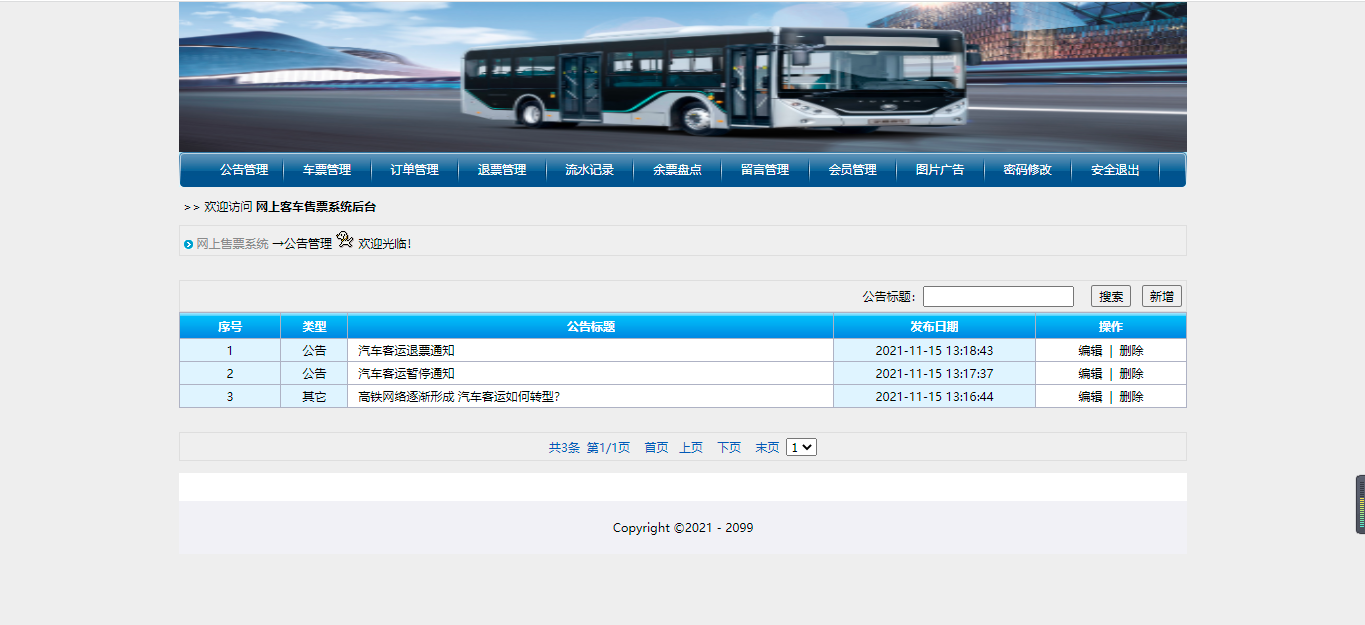Click the 共3条 record count text
This screenshot has width=1365, height=625.
(564, 448)
